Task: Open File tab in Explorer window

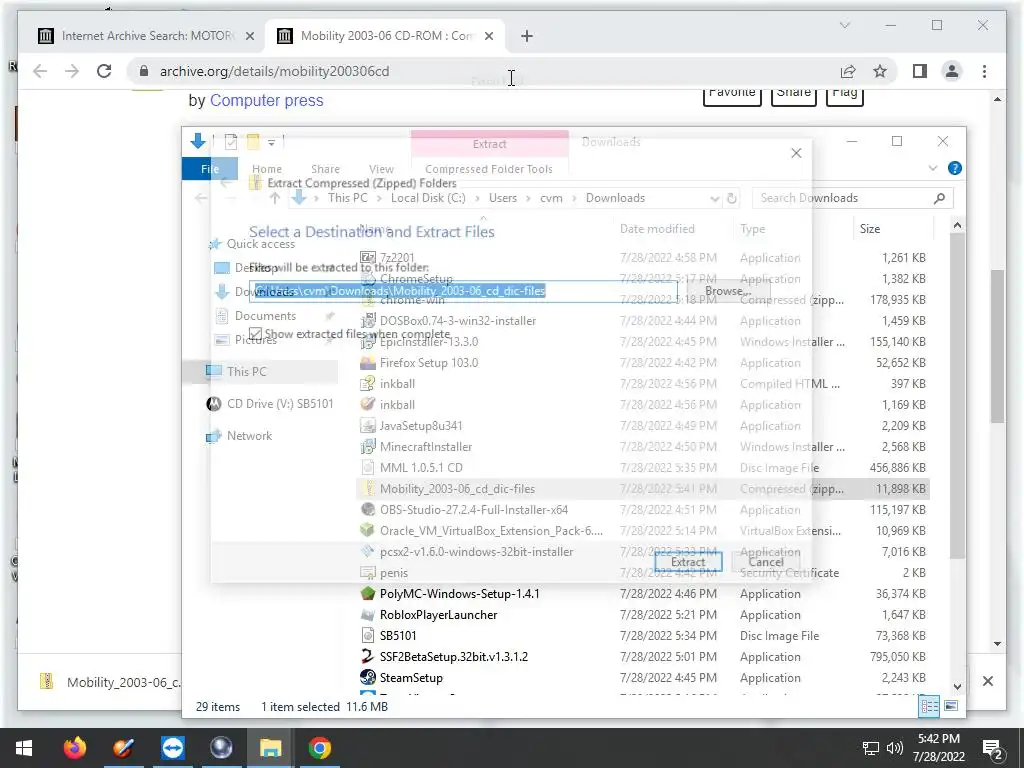Action: point(210,169)
